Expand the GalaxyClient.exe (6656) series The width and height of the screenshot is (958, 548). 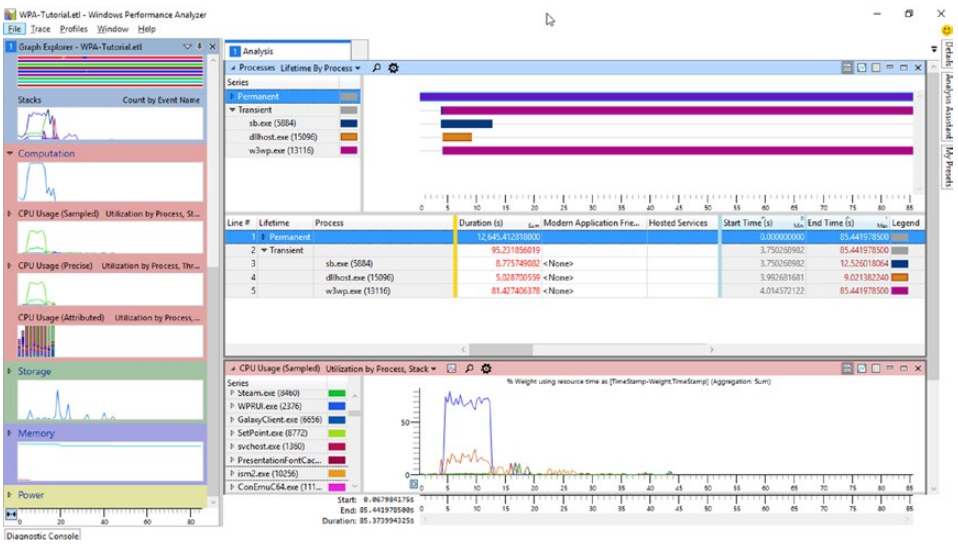click(232, 420)
